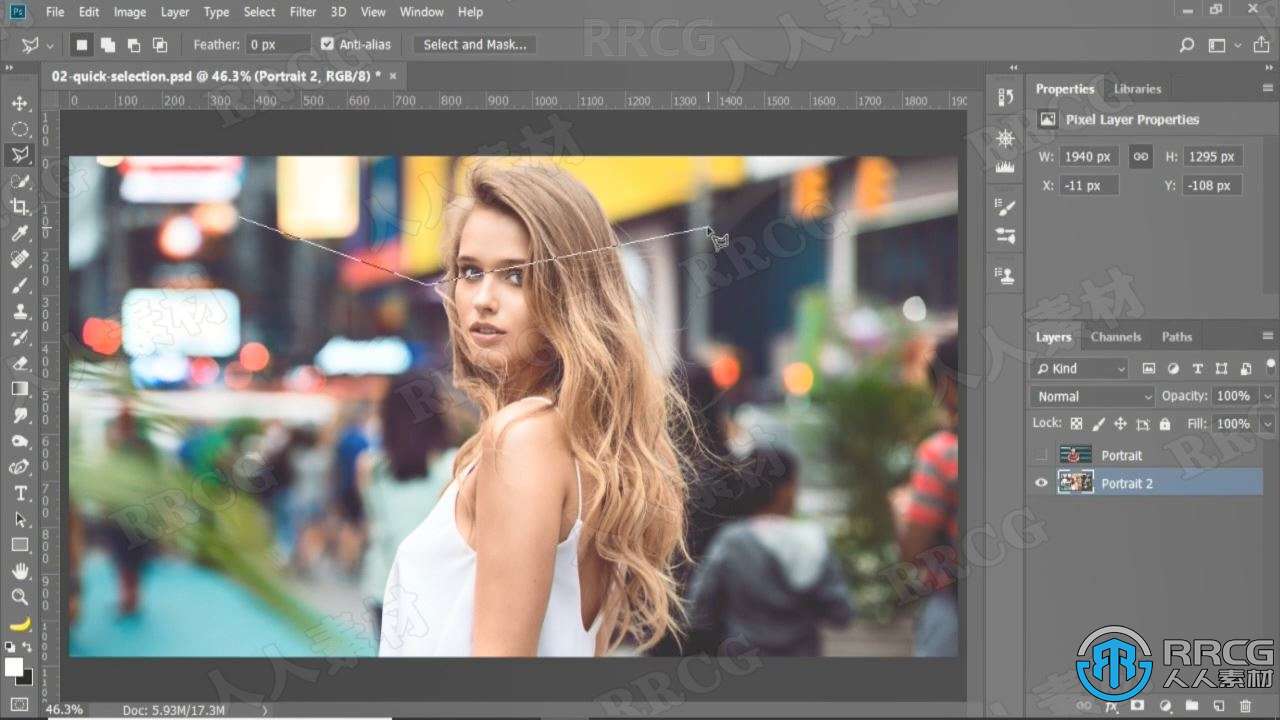Toggle Lock position icon

coord(1120,424)
